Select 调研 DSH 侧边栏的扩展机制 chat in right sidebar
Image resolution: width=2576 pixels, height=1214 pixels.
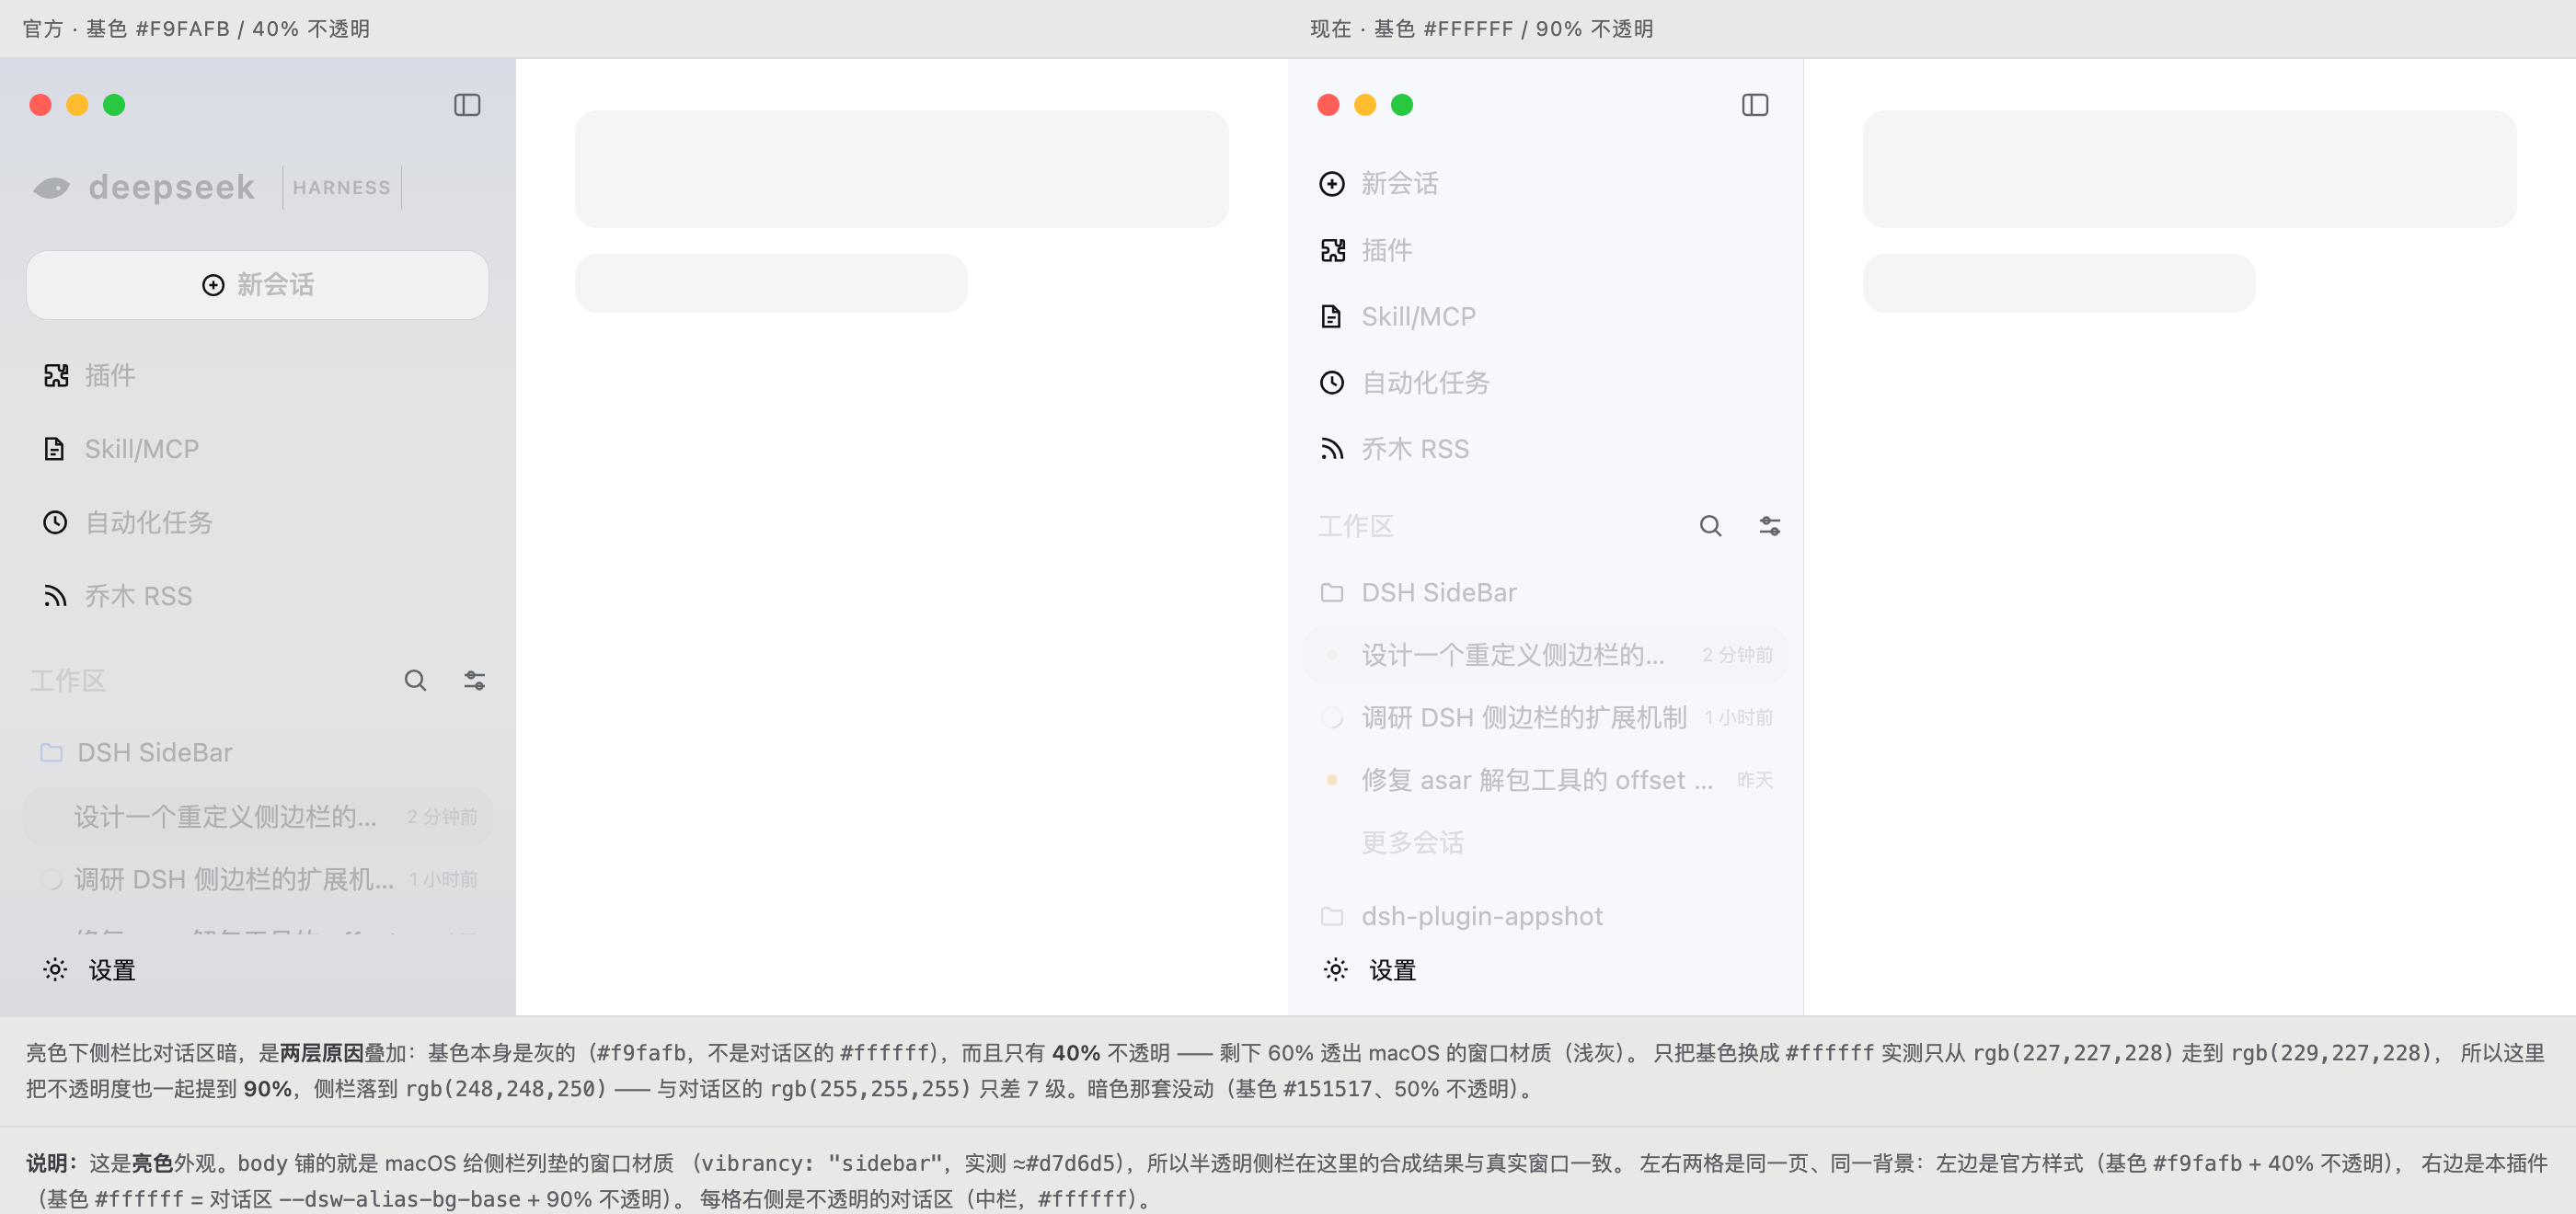[x=1545, y=717]
